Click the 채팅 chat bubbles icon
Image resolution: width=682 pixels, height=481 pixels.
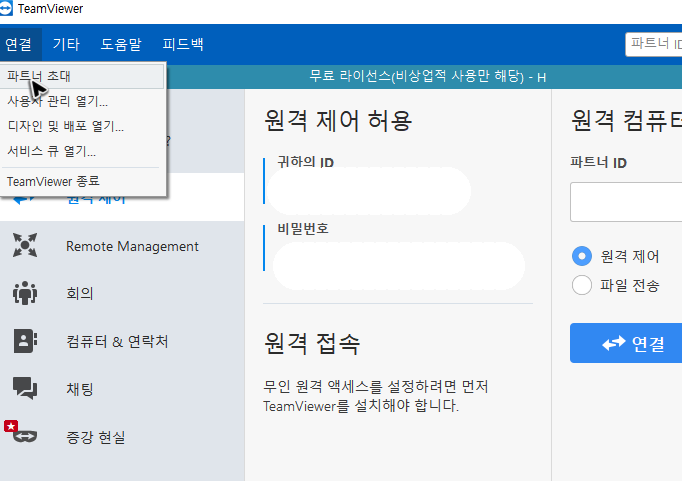coord(25,388)
